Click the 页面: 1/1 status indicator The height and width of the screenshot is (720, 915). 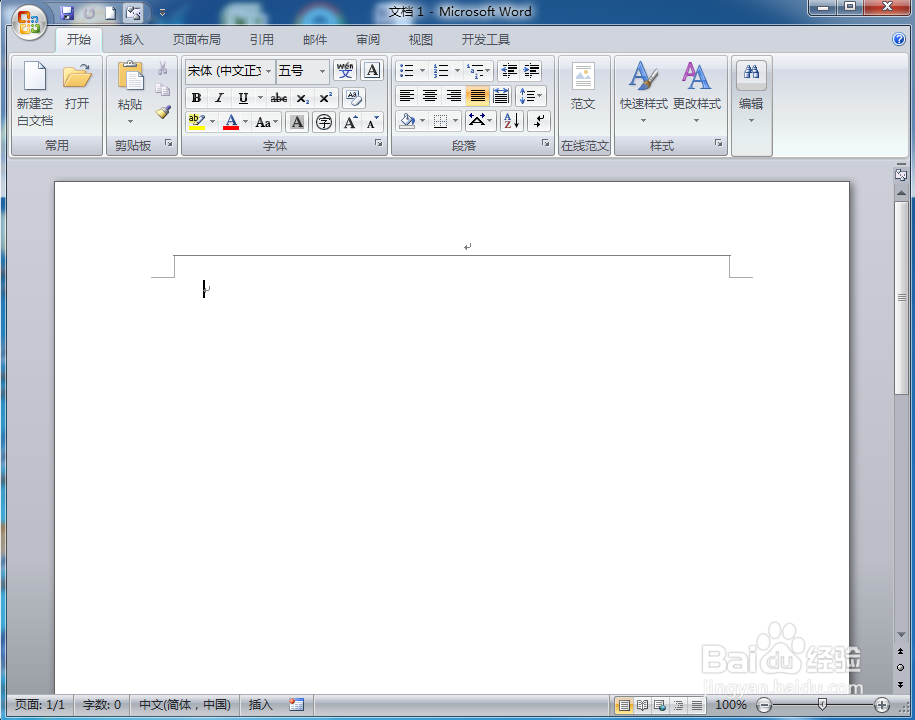(x=40, y=705)
